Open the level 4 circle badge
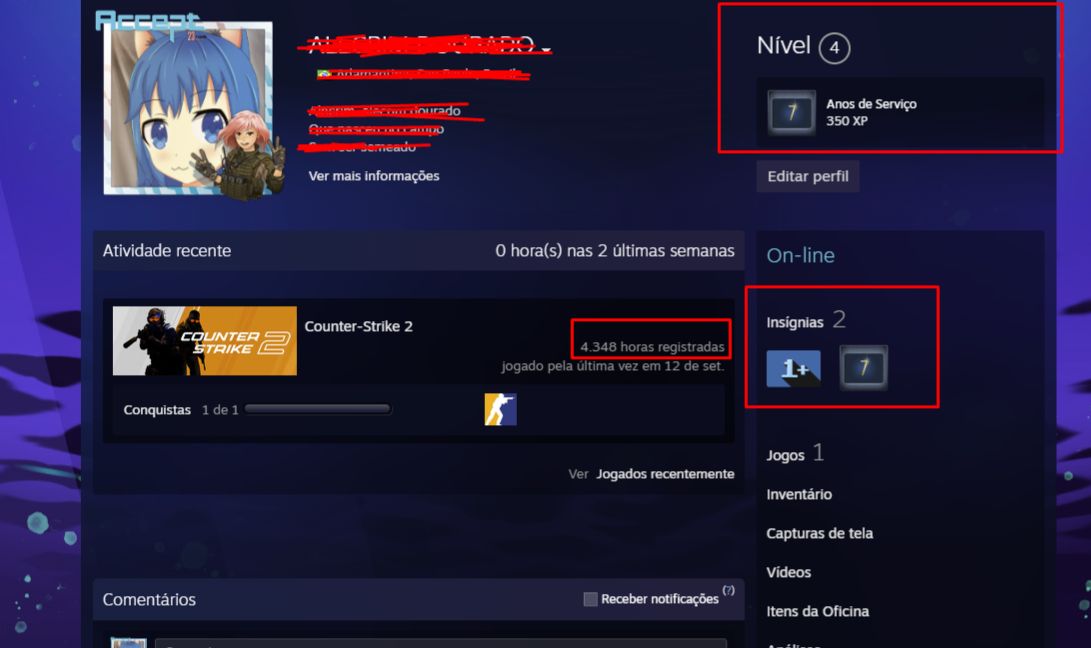The image size is (1091, 648). (834, 48)
